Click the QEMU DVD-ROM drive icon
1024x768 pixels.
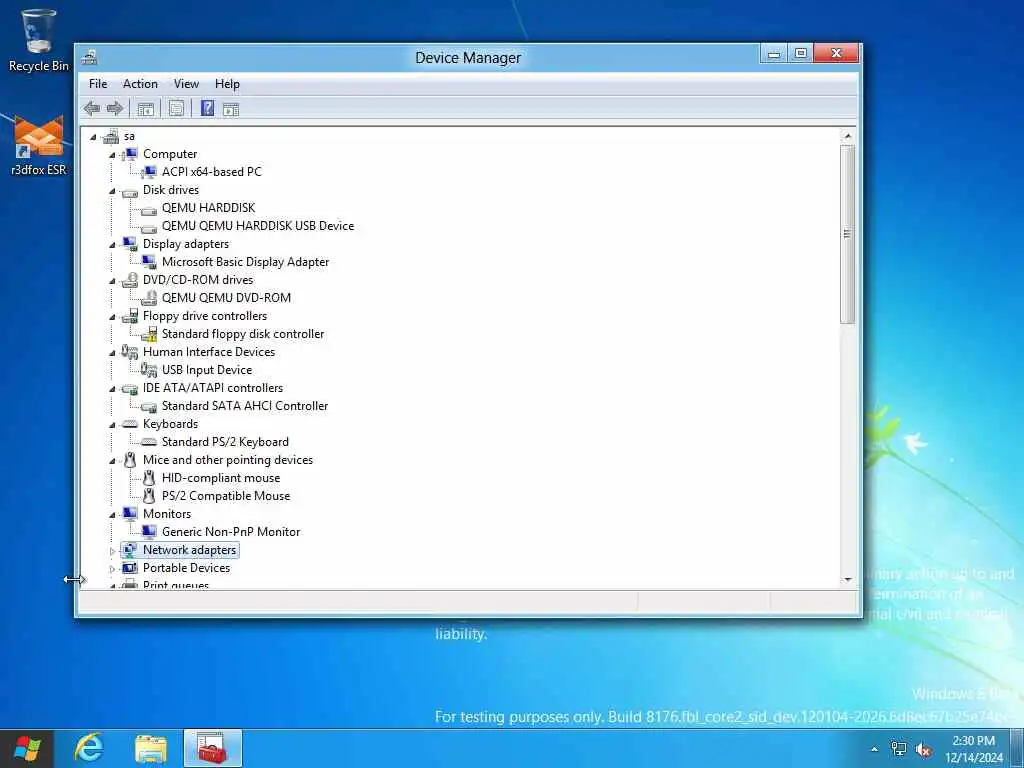(149, 298)
